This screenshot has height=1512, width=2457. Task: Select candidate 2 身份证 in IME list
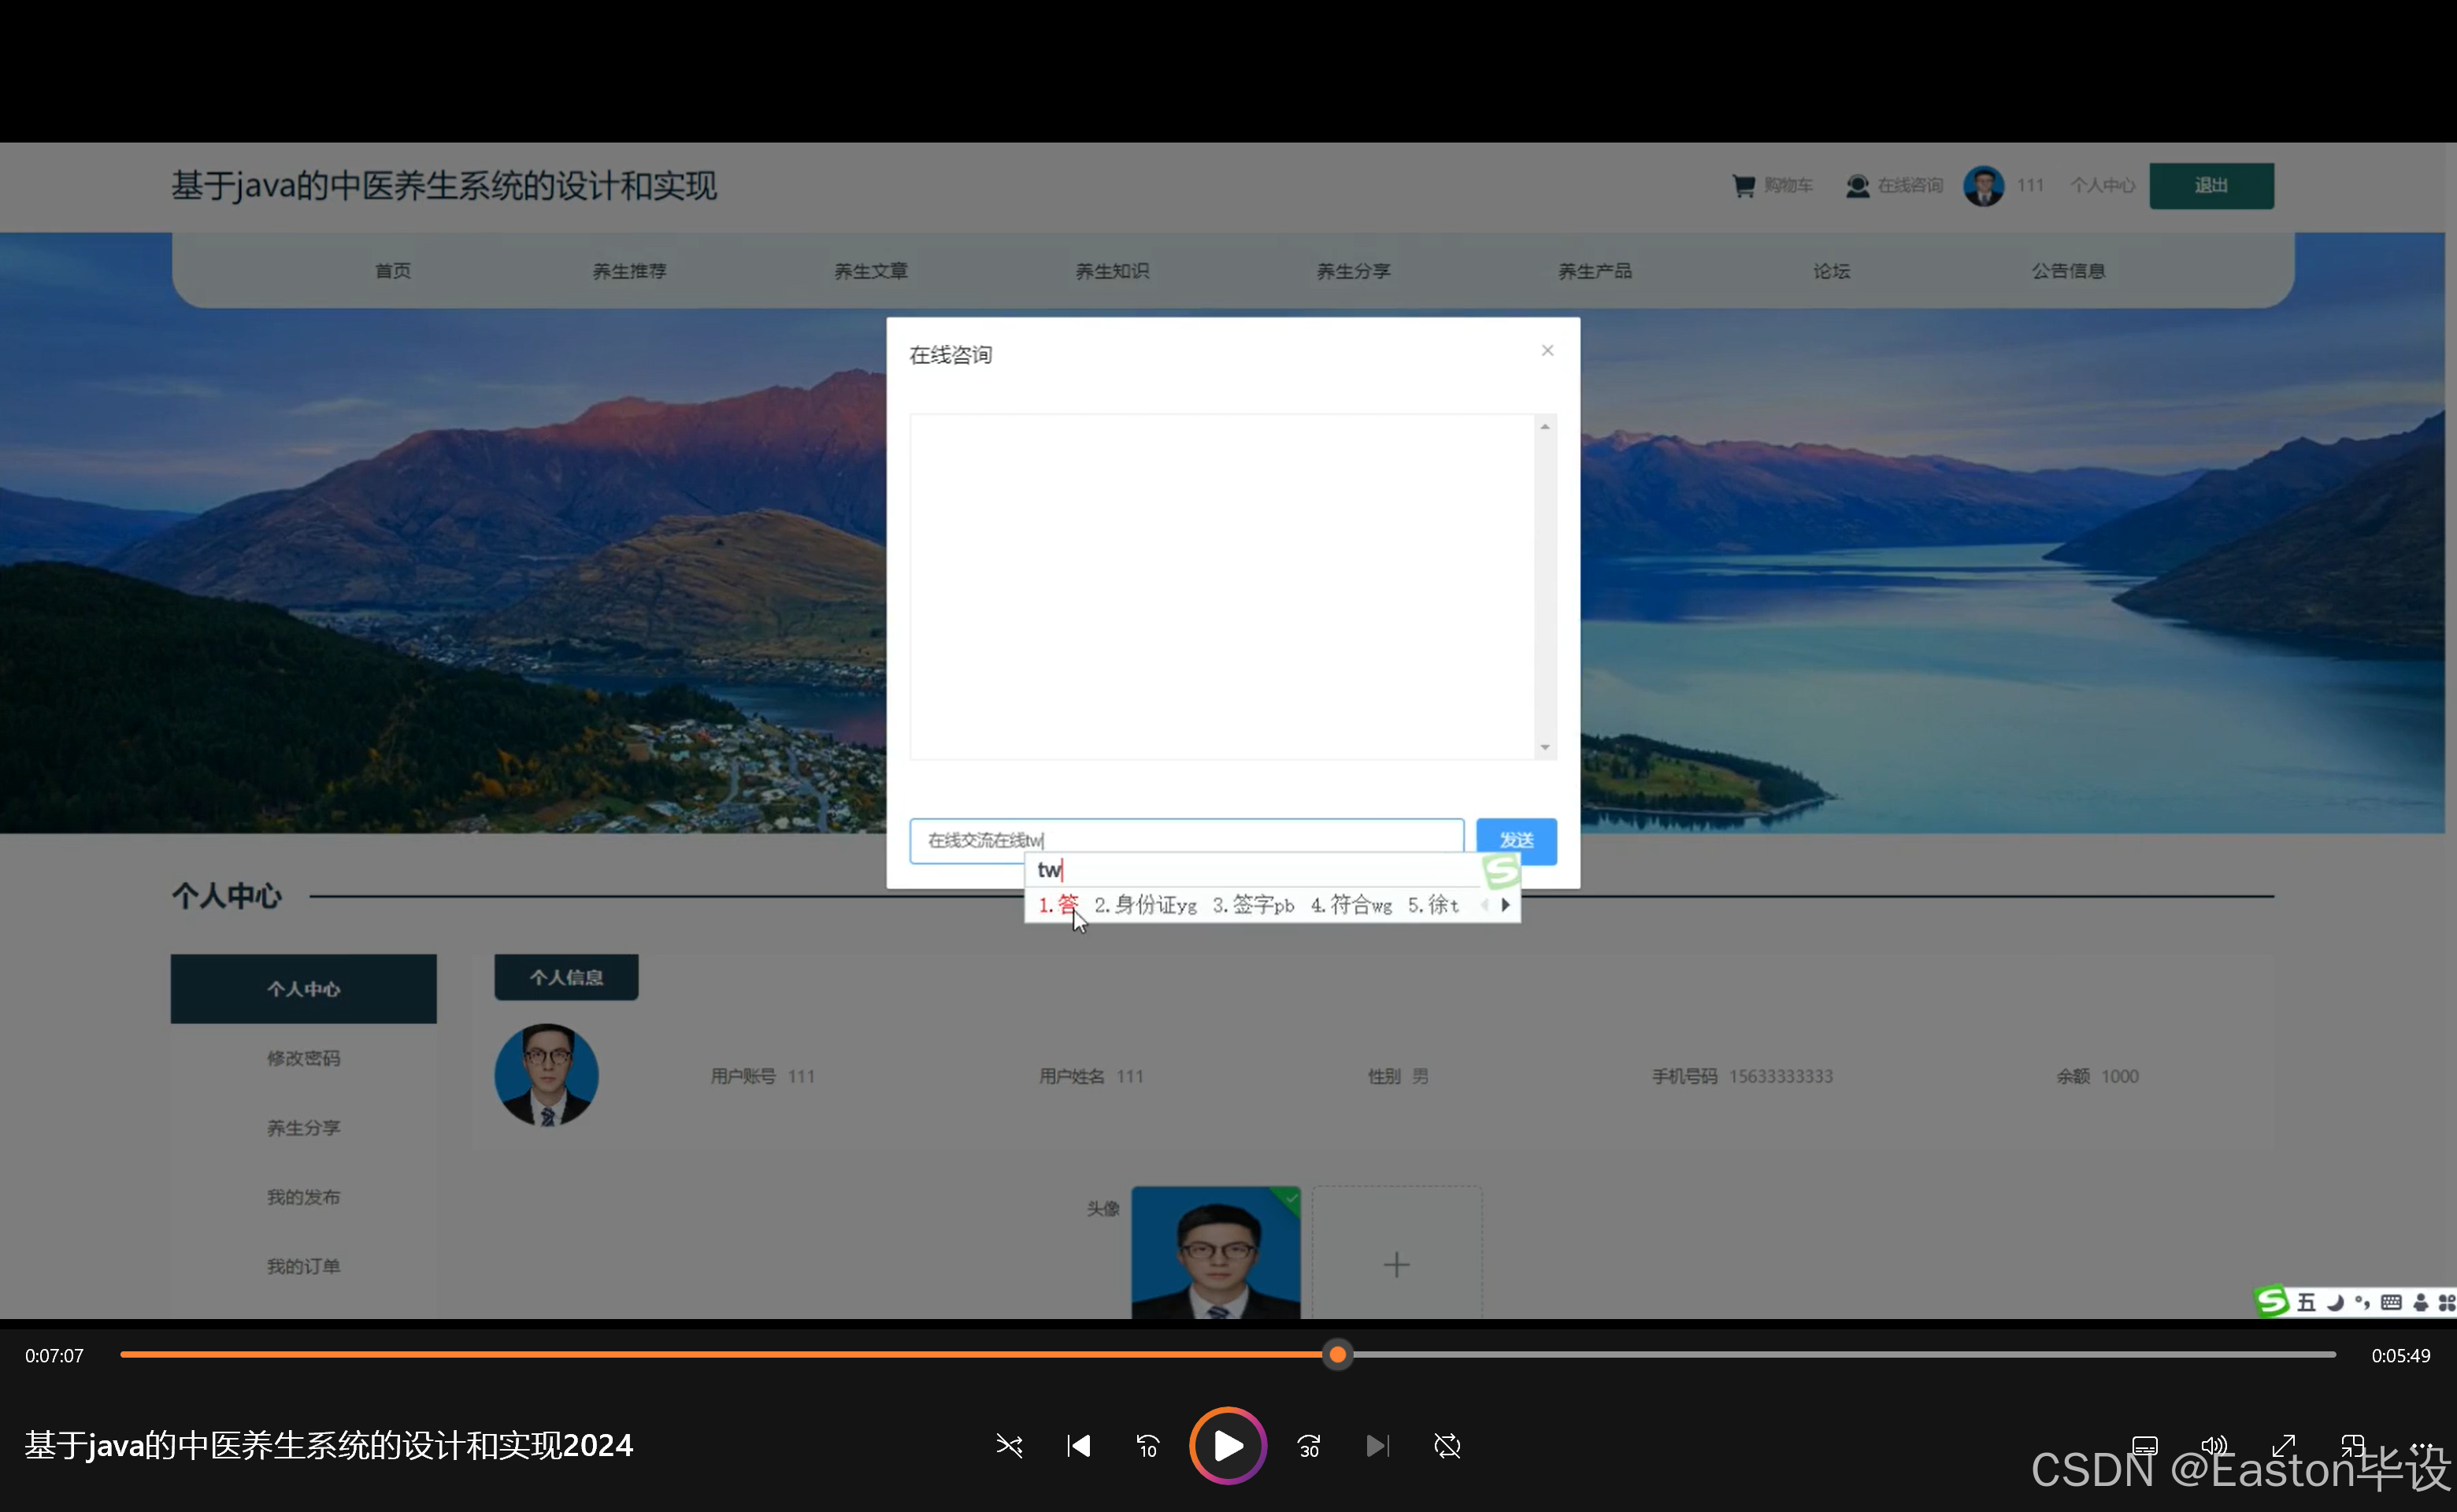(1144, 905)
